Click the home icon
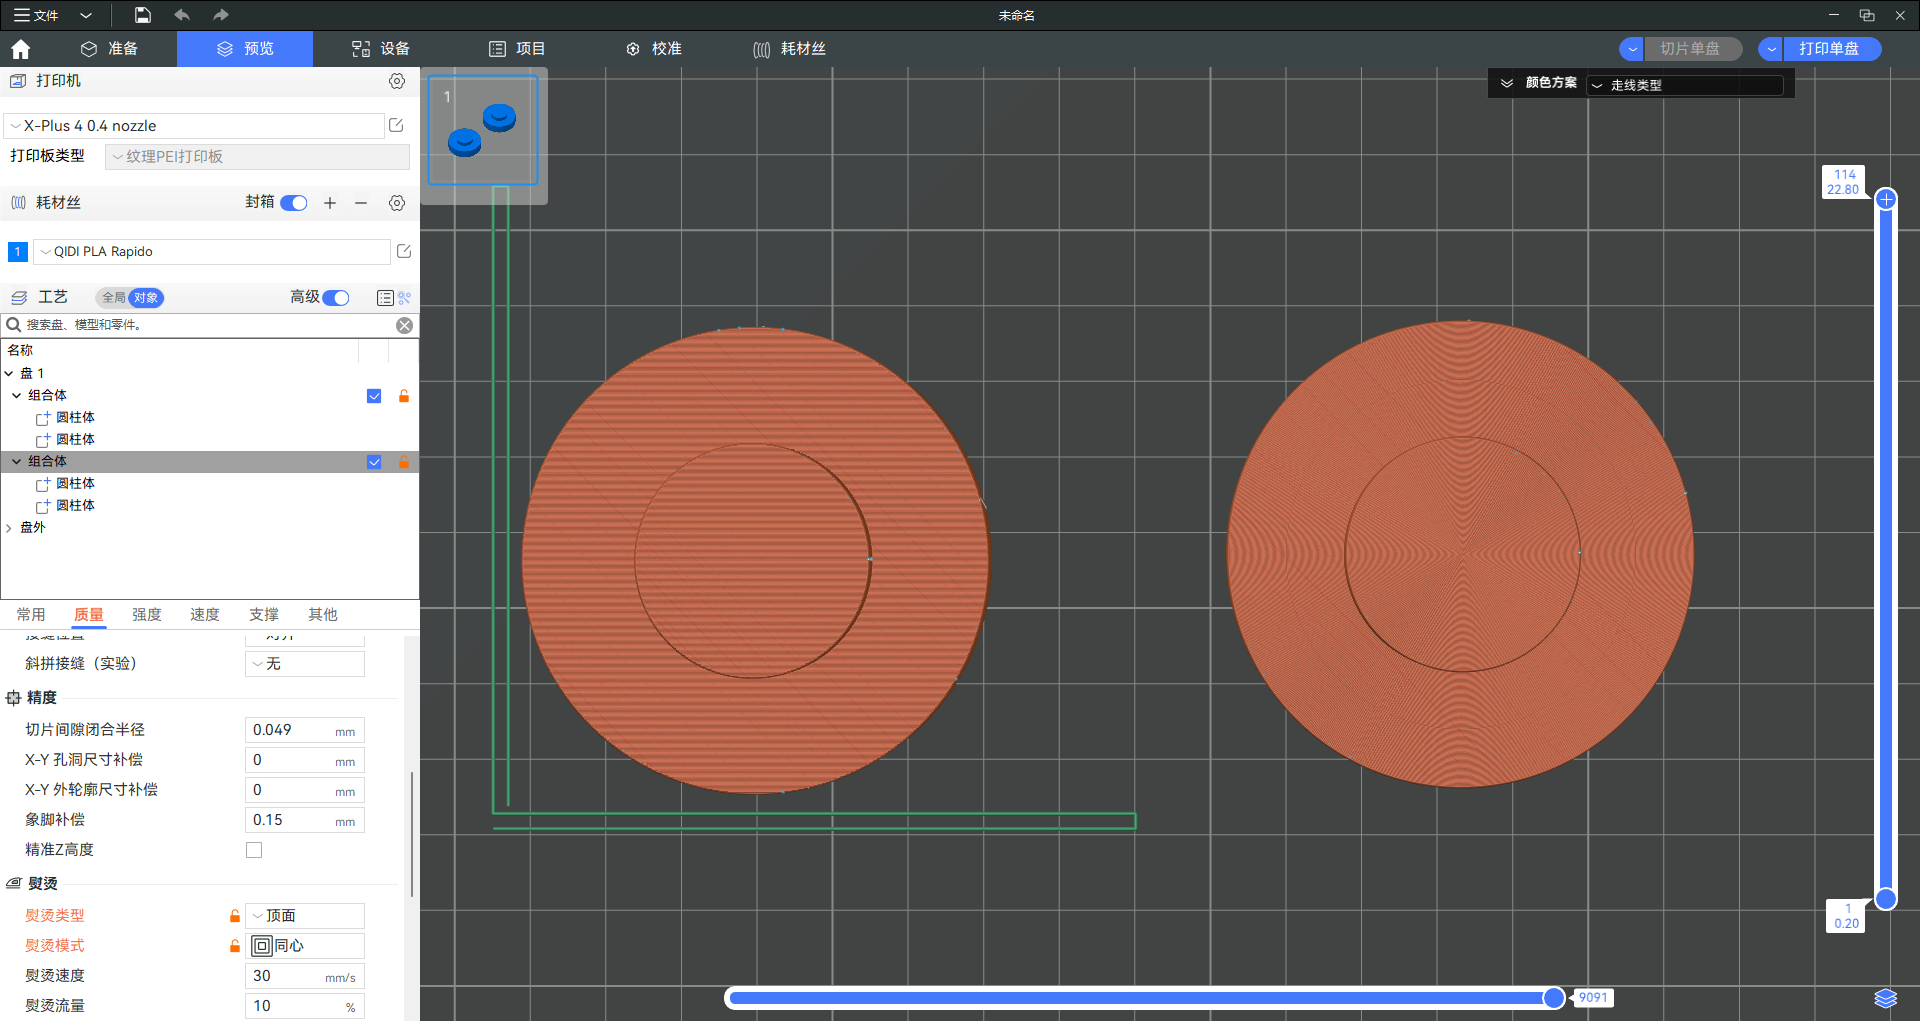The height and width of the screenshot is (1021, 1920). [x=21, y=49]
